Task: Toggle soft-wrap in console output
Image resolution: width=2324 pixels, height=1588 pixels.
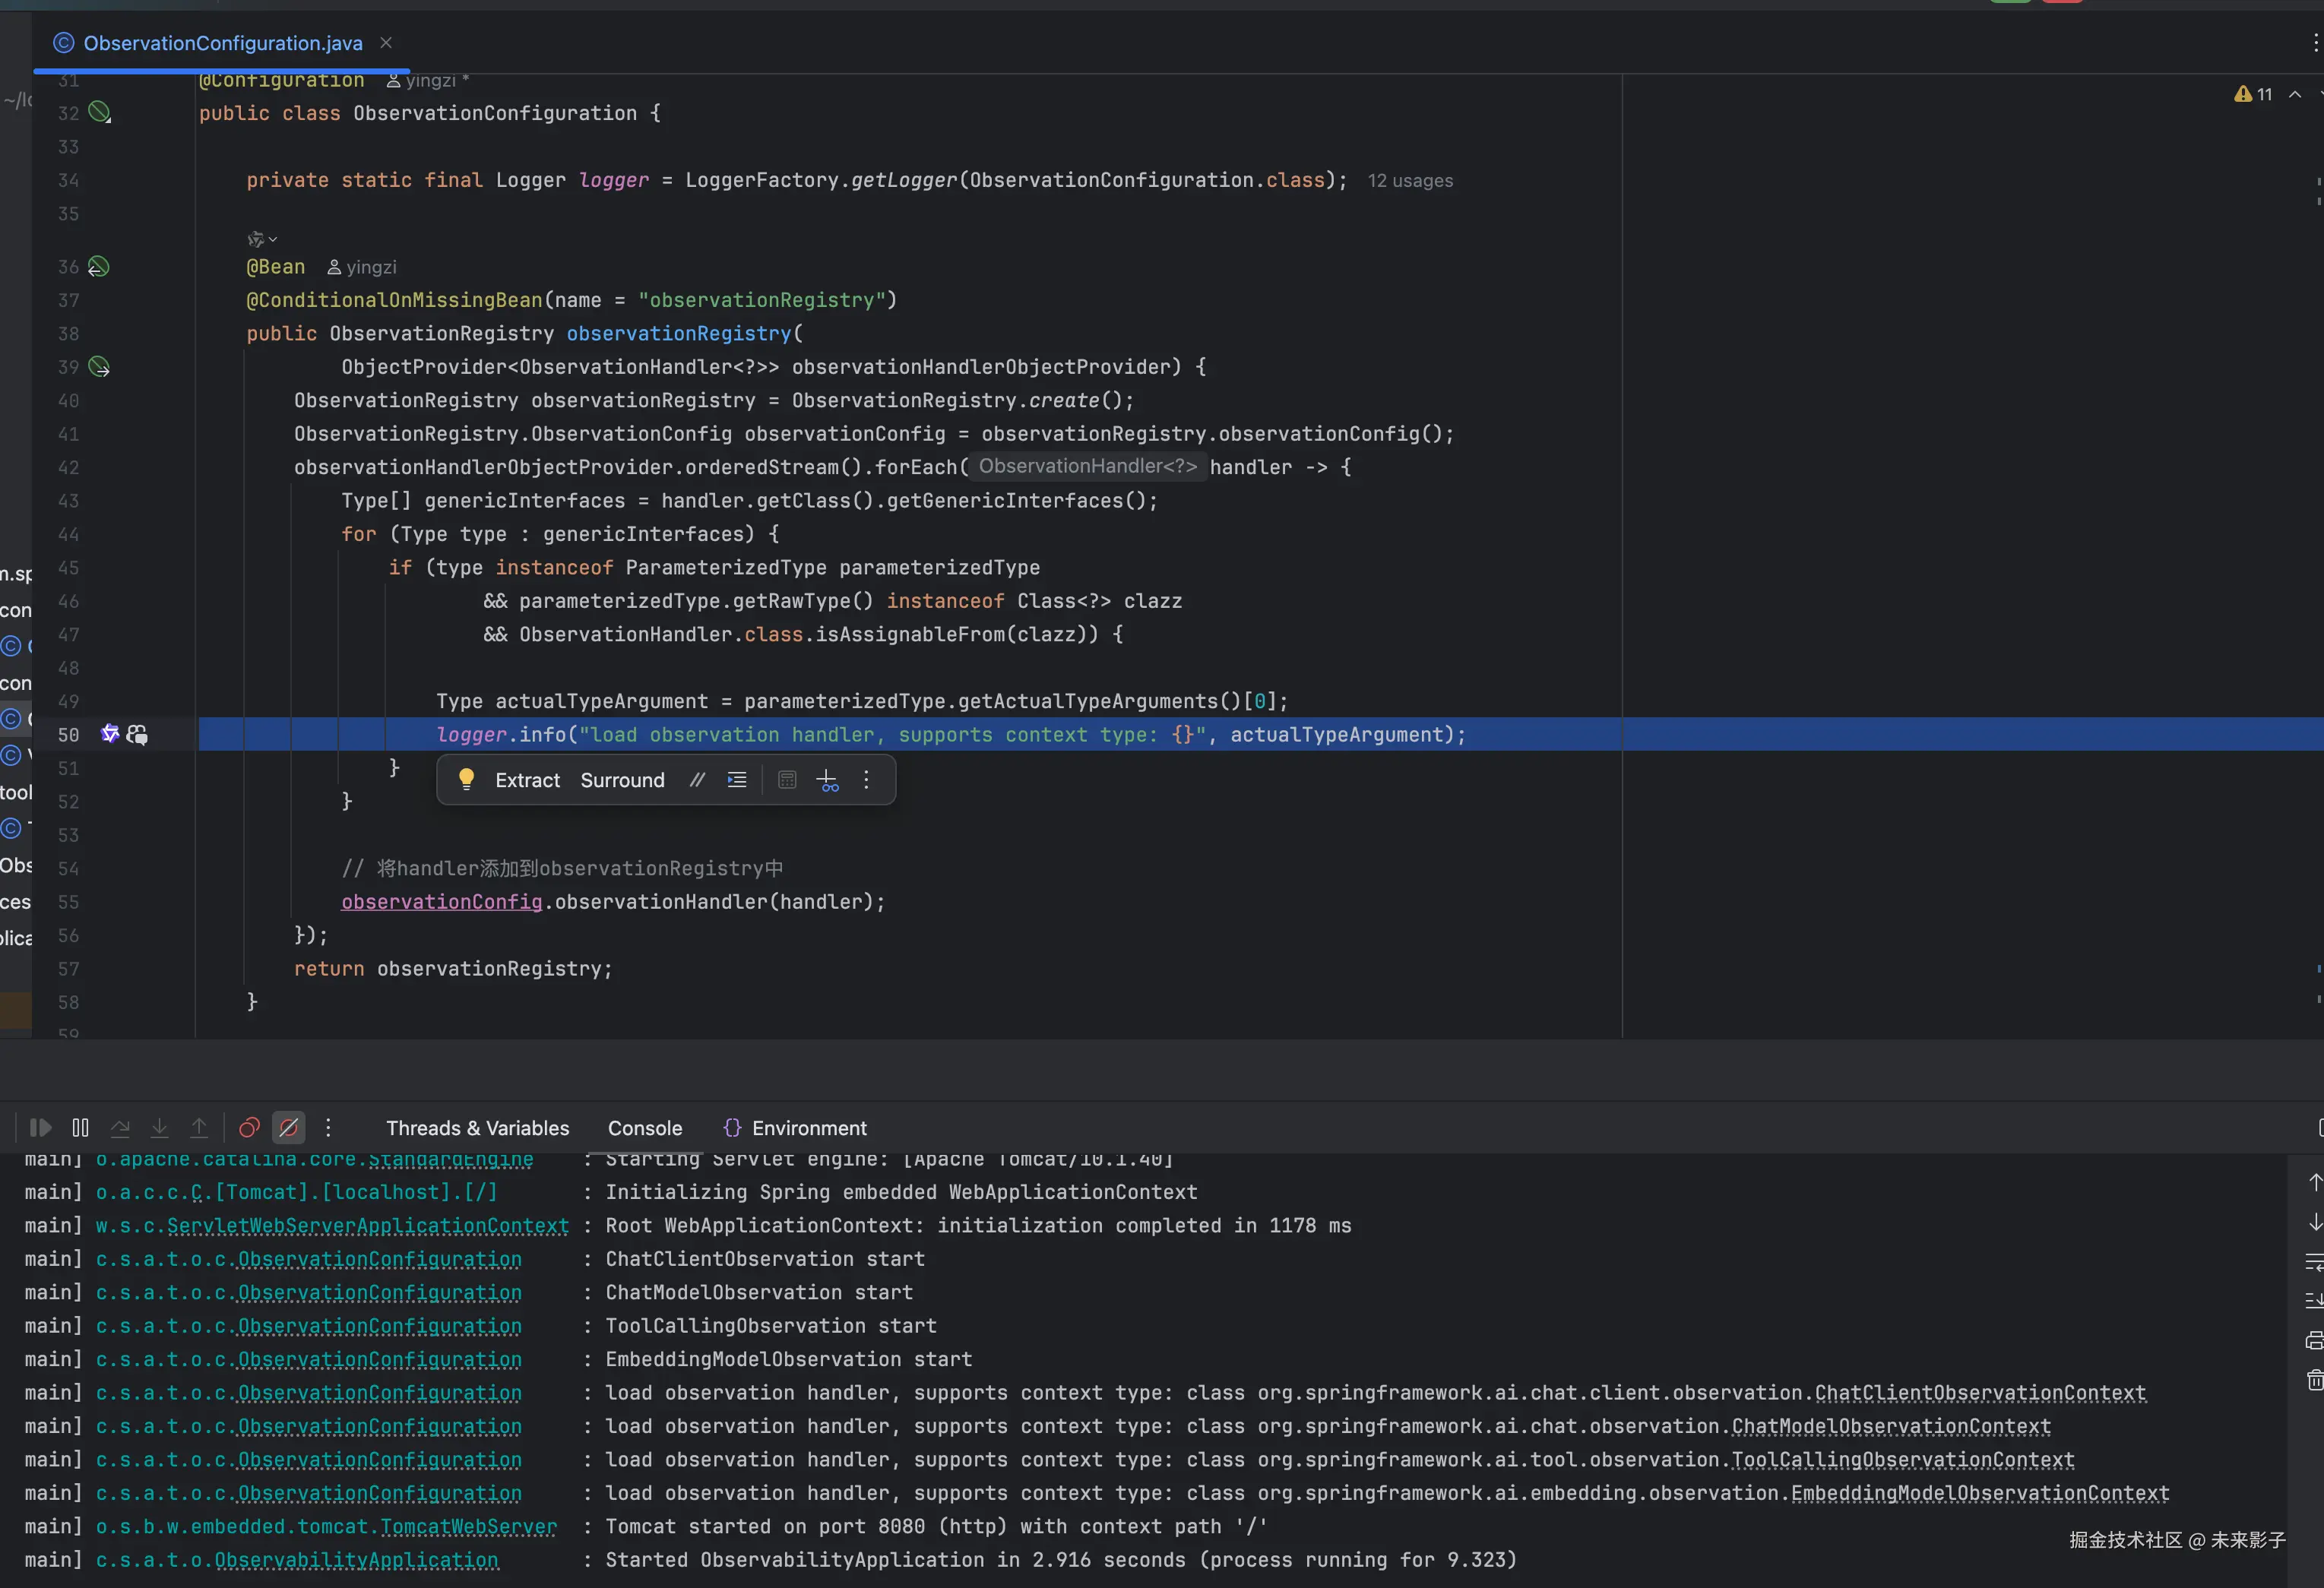Action: (x=2314, y=1262)
